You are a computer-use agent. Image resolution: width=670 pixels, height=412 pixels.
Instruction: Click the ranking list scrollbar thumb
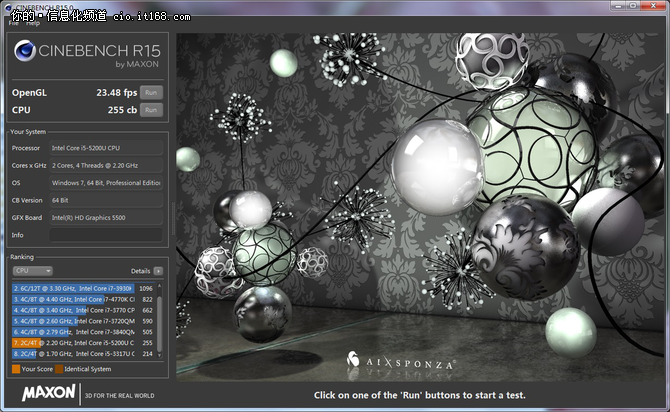159,324
